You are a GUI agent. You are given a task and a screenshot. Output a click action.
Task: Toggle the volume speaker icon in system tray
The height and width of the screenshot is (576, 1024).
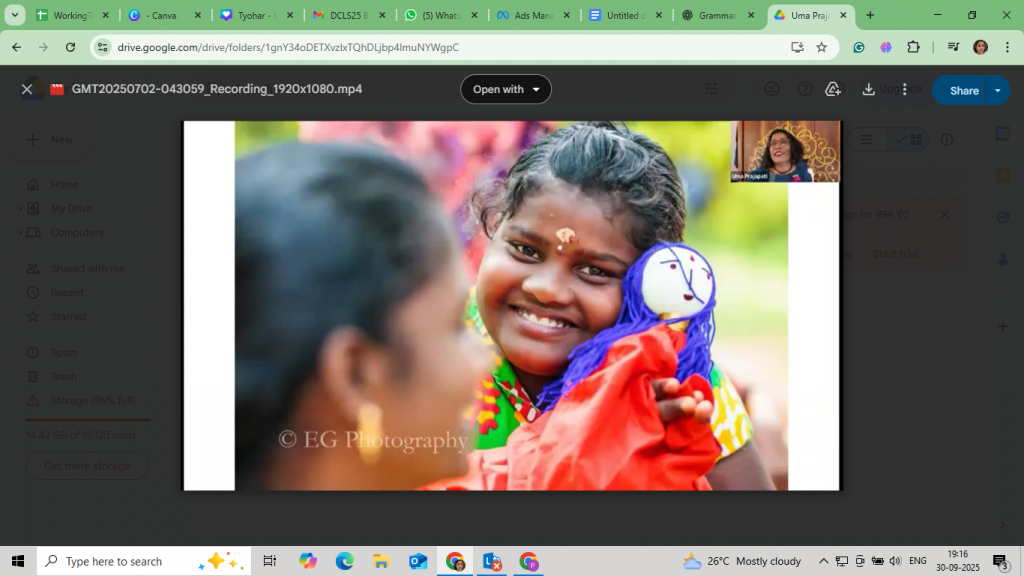pos(895,561)
